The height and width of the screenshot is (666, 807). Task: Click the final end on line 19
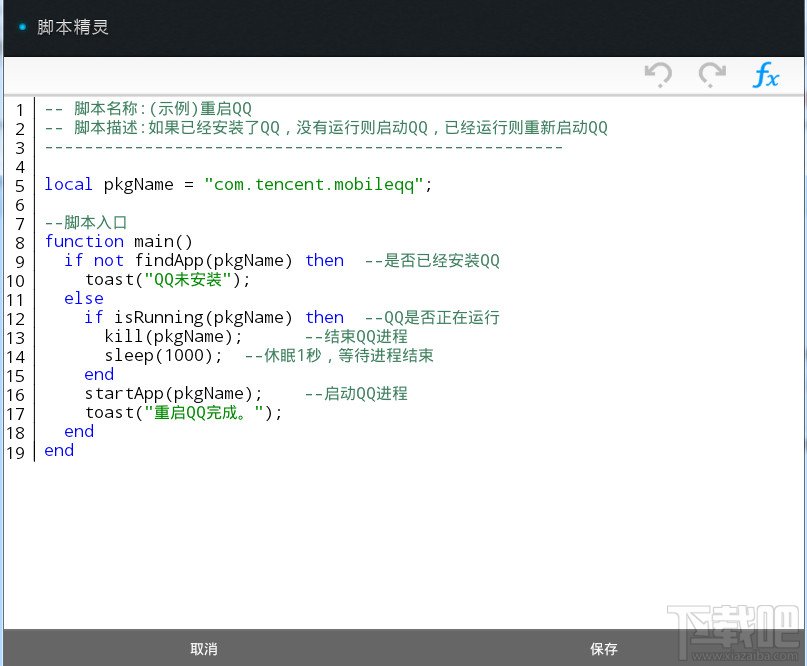(59, 451)
